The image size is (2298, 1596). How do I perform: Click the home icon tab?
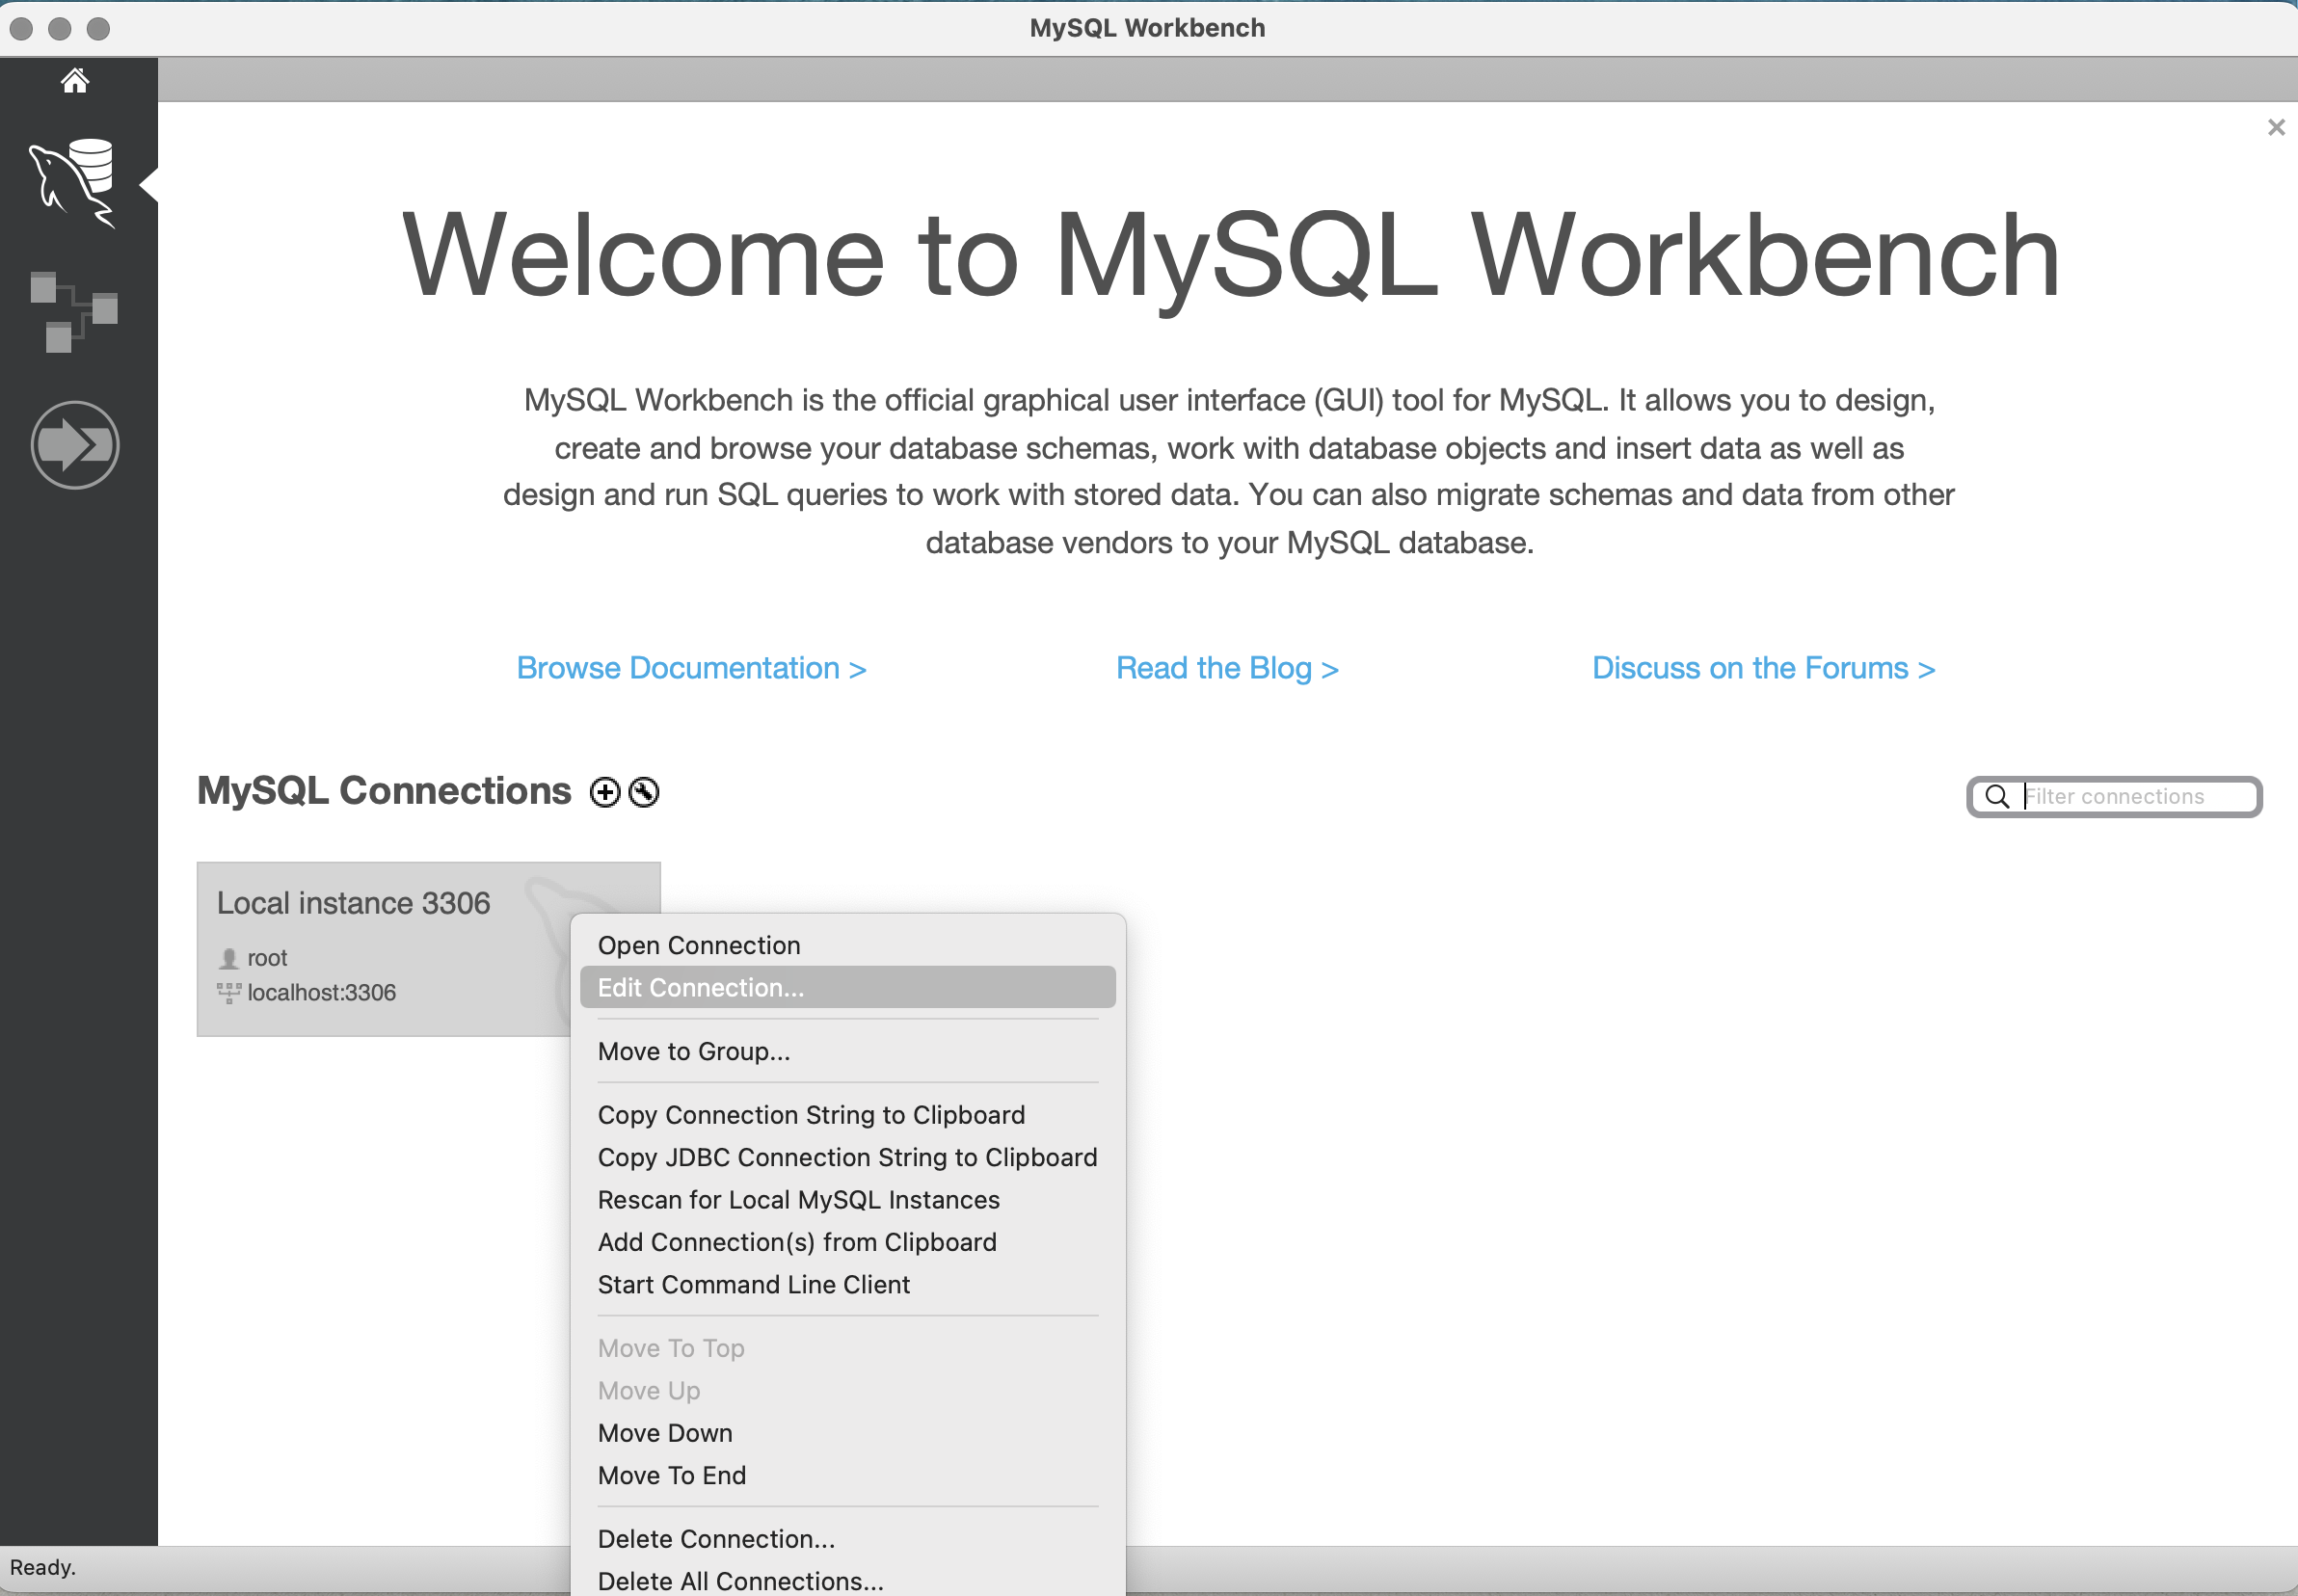click(75, 80)
